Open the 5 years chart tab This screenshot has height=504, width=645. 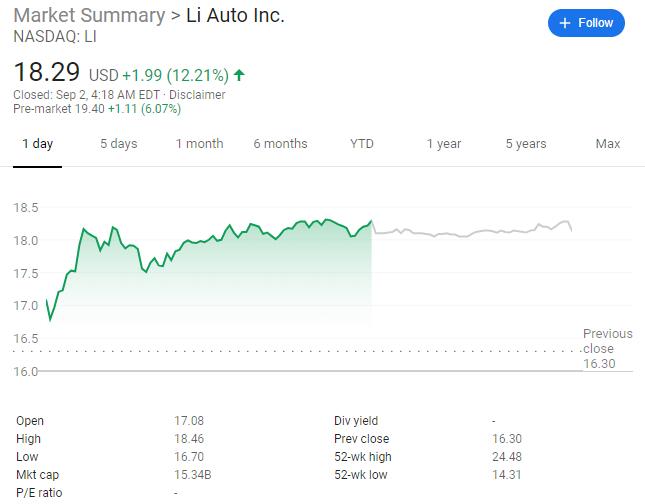(525, 144)
